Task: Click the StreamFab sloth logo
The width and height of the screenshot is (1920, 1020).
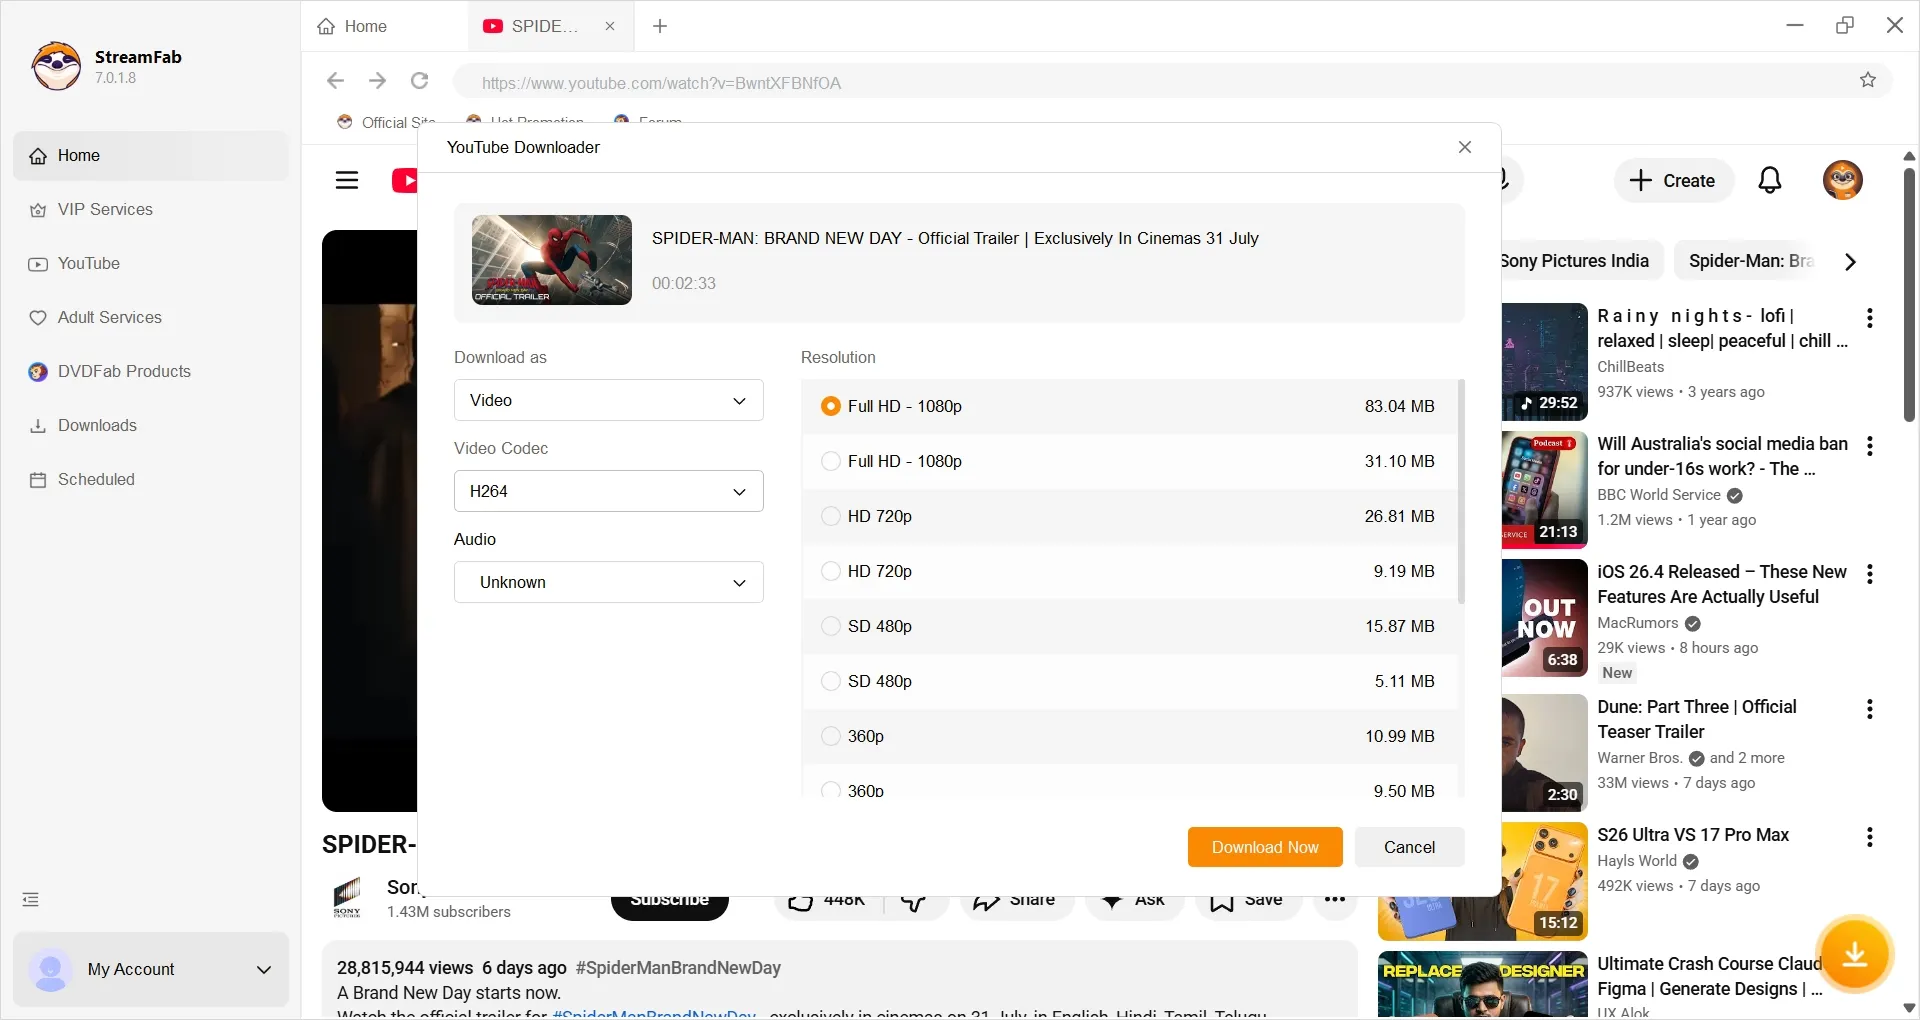Action: (x=56, y=66)
